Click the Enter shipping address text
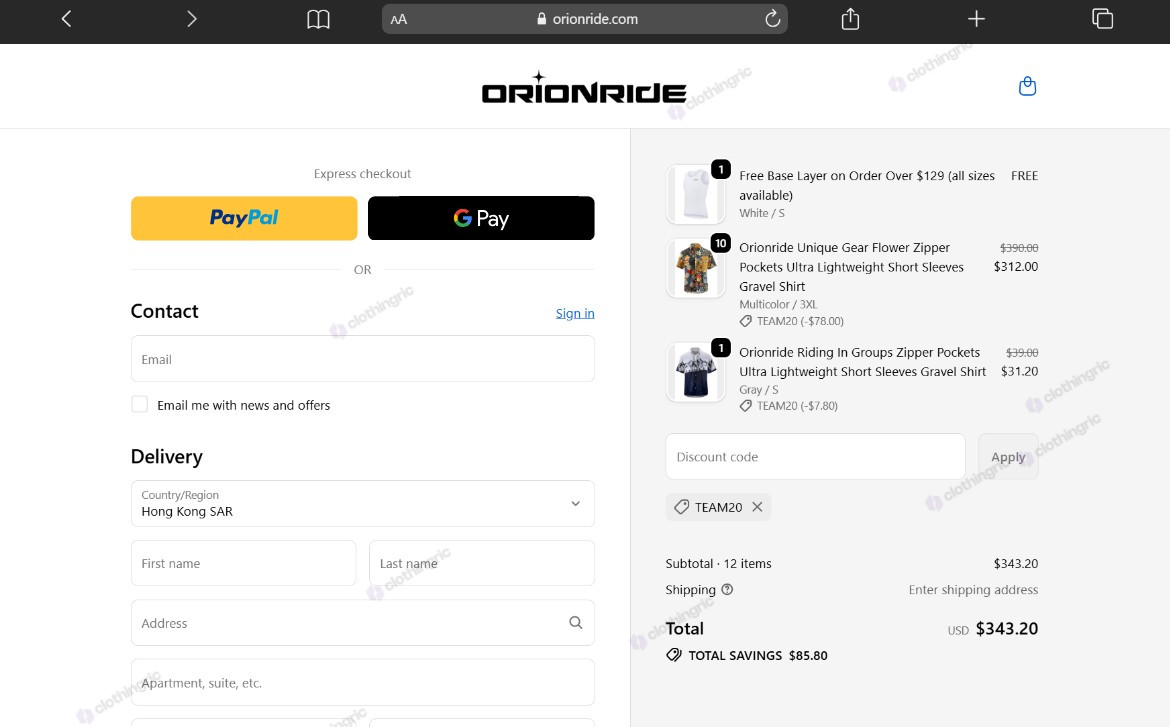1170x727 pixels. (973, 590)
